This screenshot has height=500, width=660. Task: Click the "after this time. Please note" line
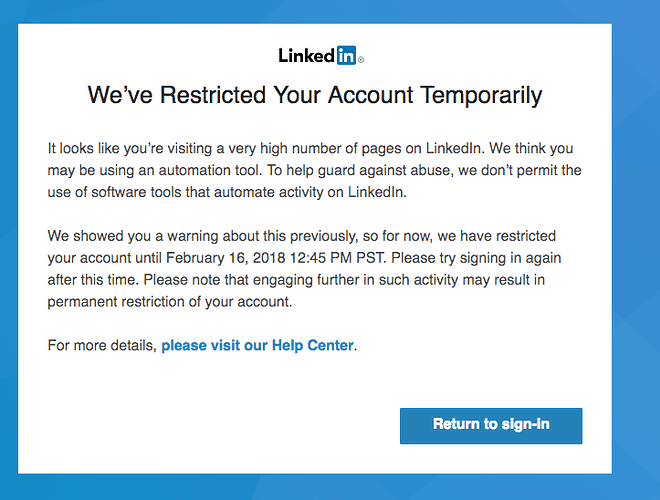[296, 279]
